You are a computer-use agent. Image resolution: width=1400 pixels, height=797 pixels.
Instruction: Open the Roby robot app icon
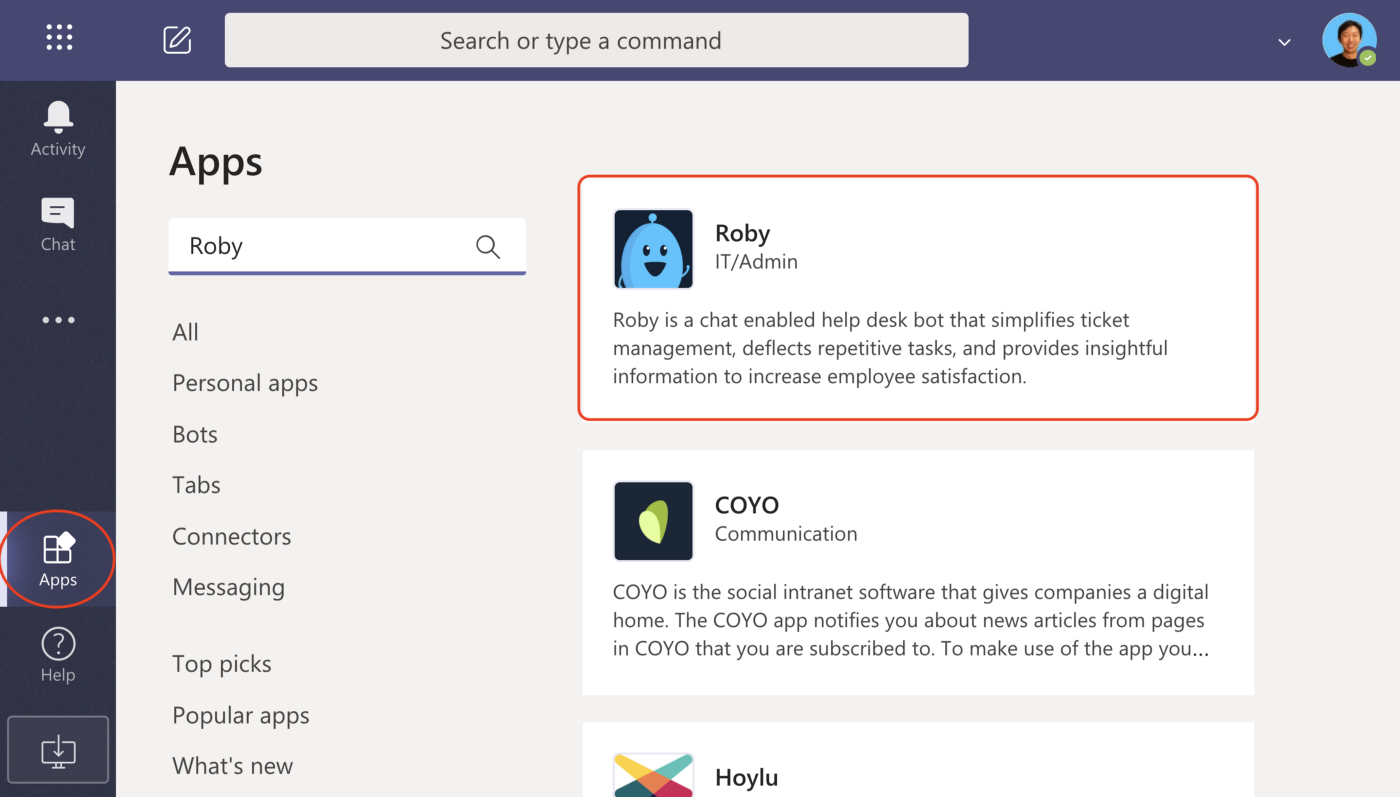(x=653, y=249)
